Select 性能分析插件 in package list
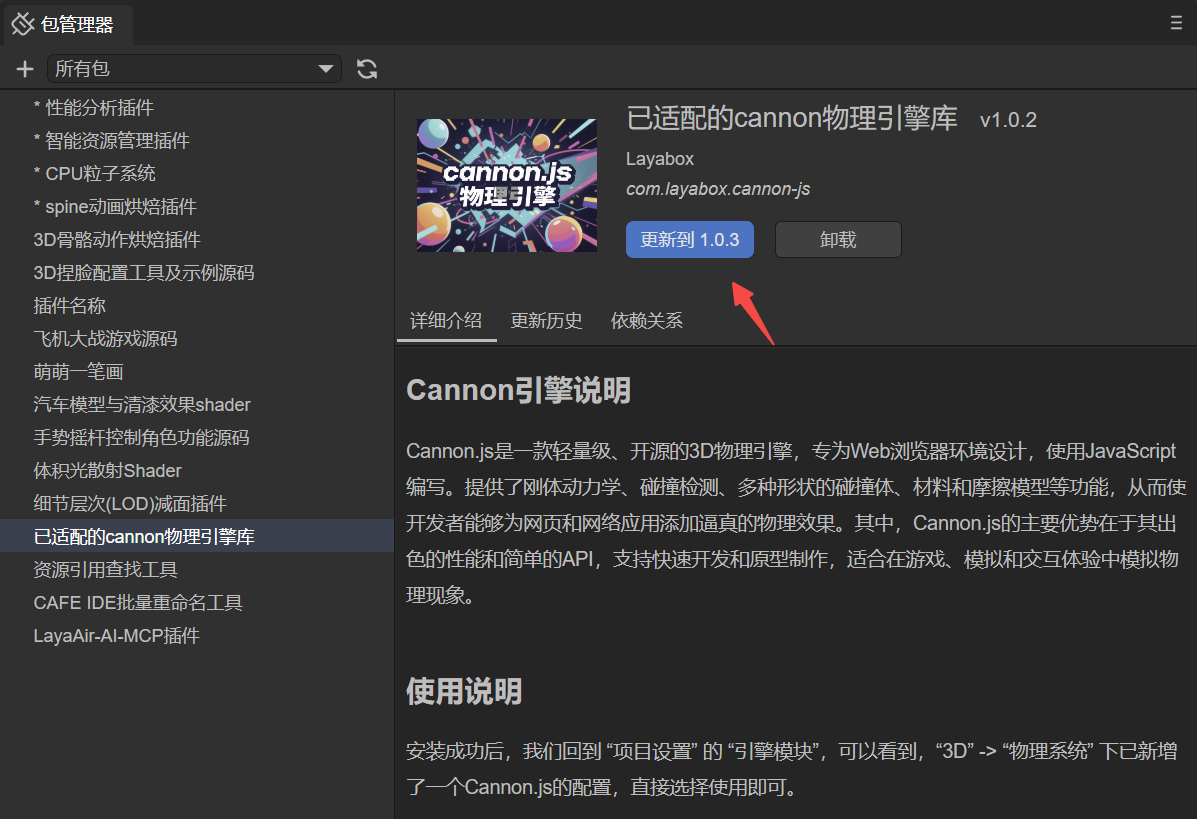 pyautogui.click(x=93, y=108)
